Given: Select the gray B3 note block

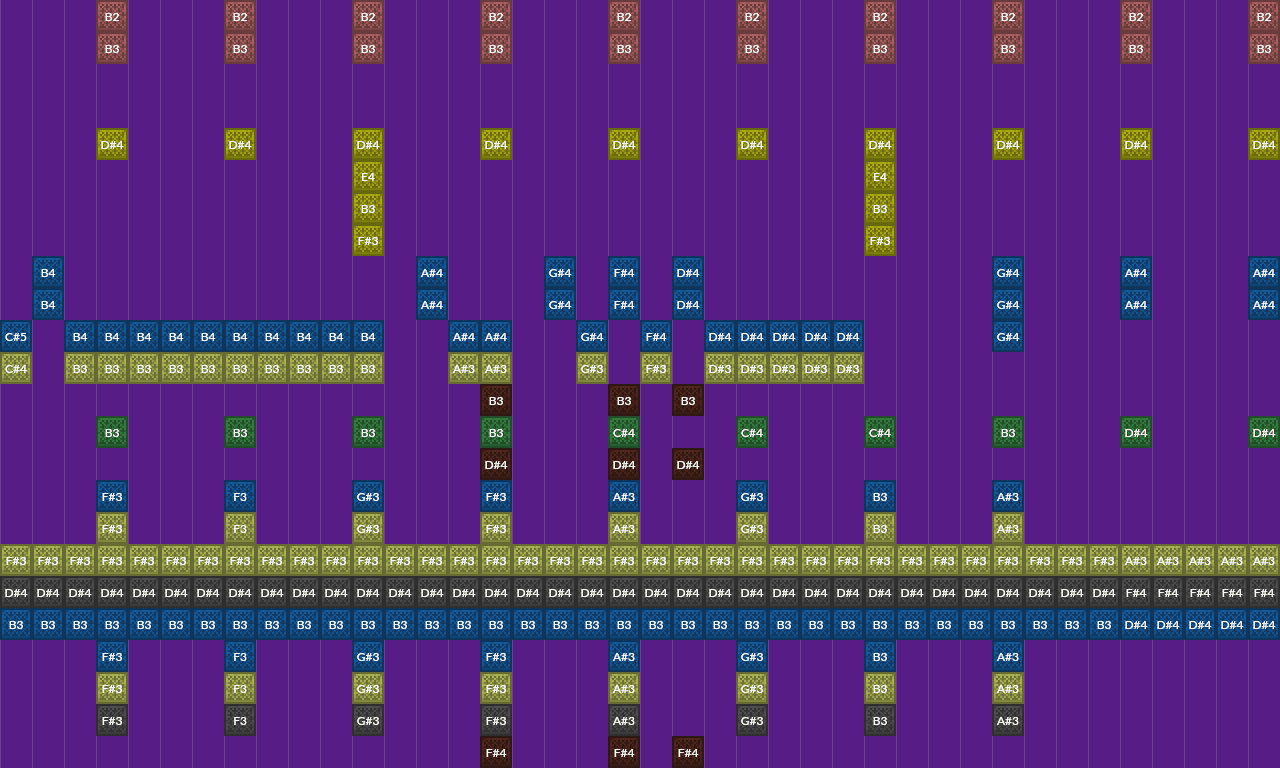Looking at the screenshot, I should pos(880,721).
